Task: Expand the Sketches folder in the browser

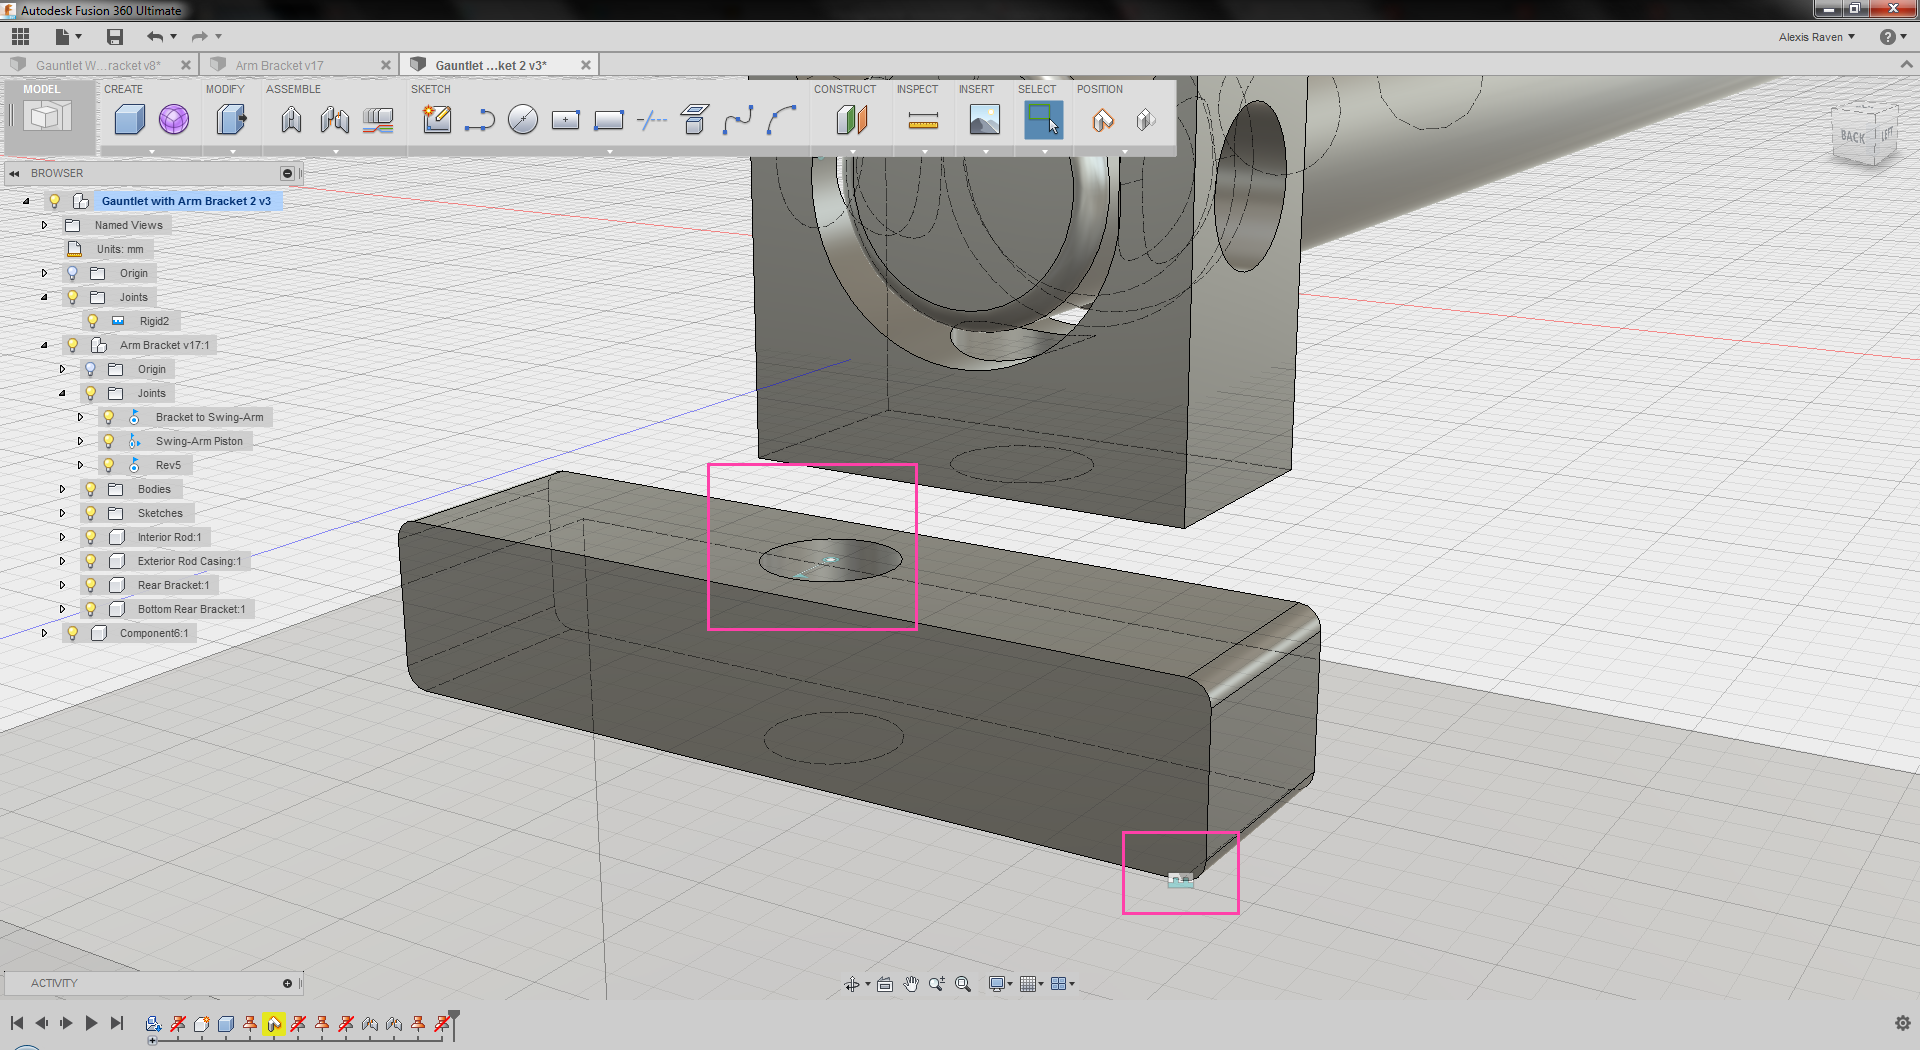Action: [62, 513]
